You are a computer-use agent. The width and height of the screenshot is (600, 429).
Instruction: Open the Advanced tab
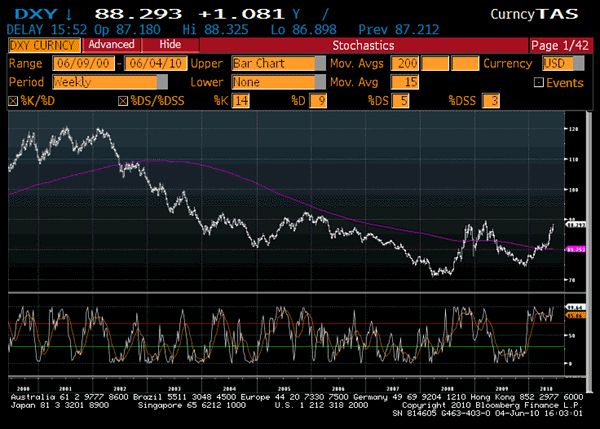[x=110, y=45]
